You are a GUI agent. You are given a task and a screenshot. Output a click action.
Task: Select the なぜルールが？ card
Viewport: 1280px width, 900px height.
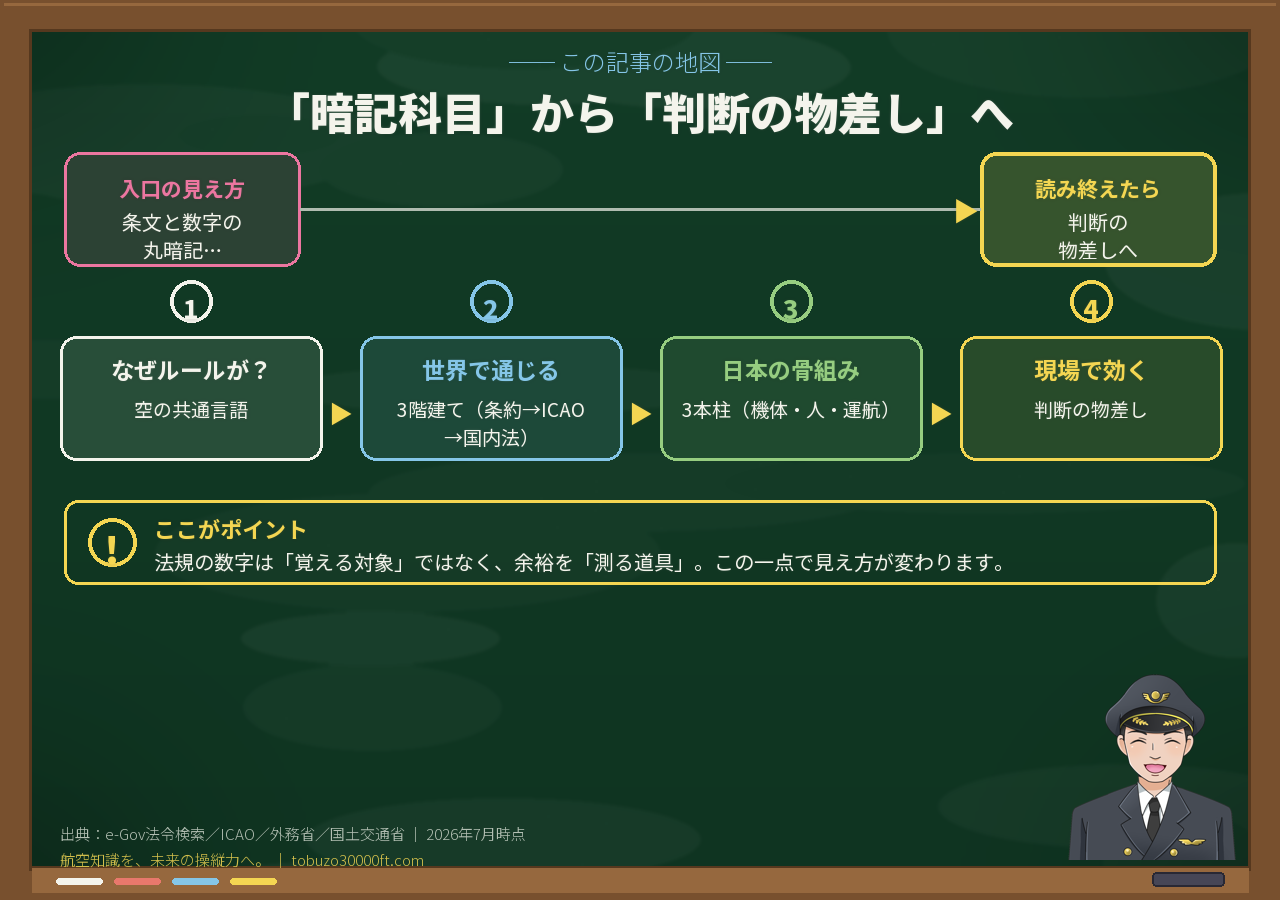191,398
